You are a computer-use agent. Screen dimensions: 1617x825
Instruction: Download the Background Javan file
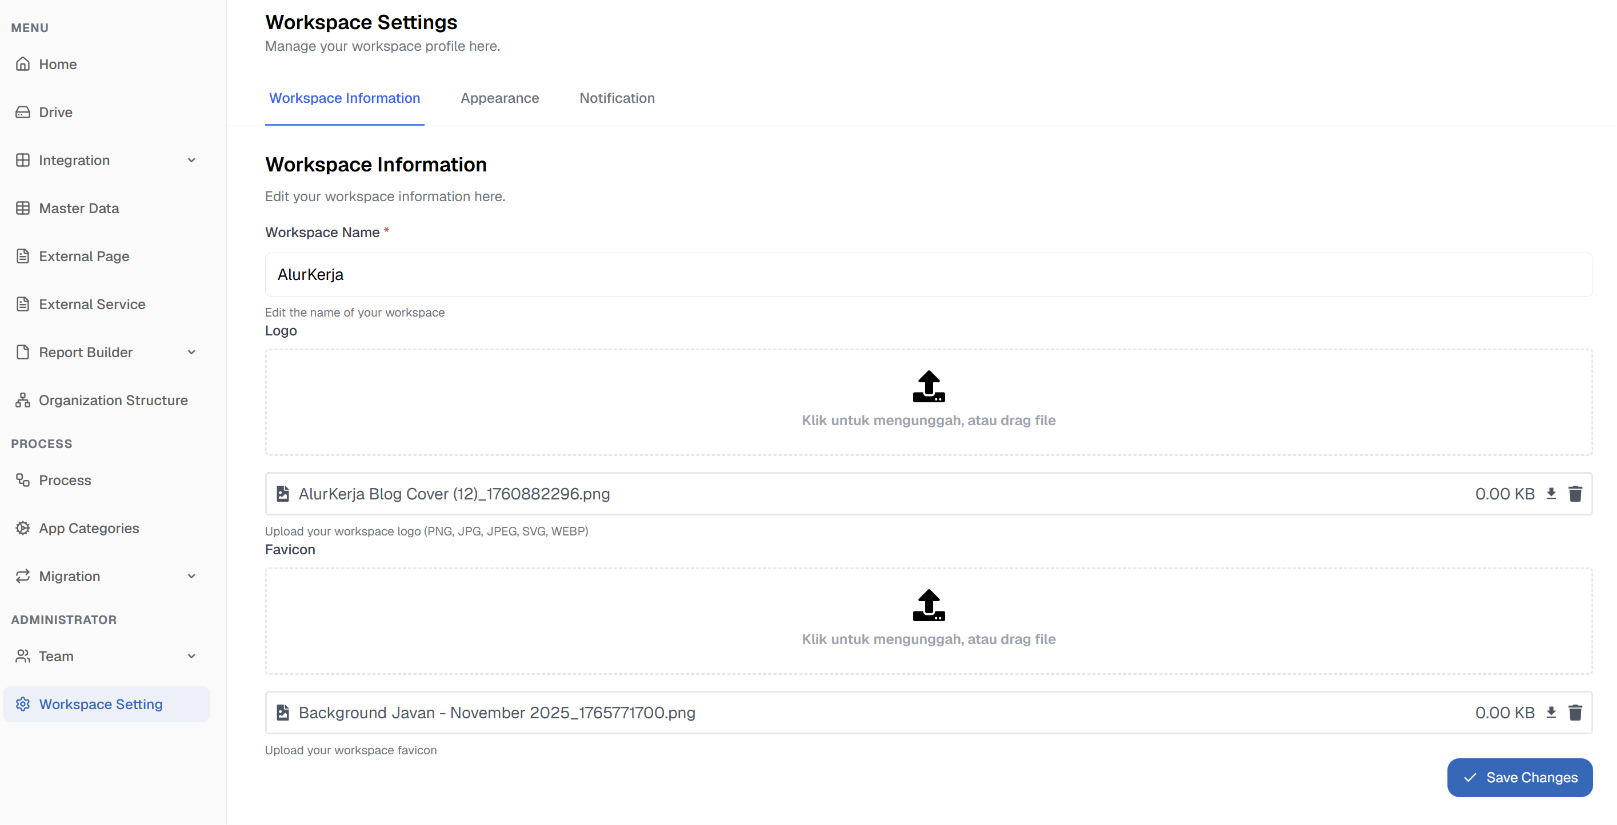(1551, 713)
